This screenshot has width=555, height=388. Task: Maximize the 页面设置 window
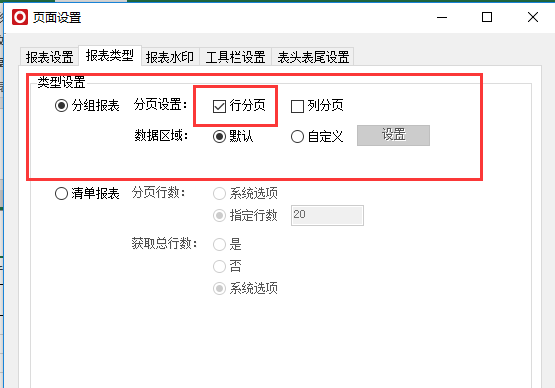(x=487, y=17)
